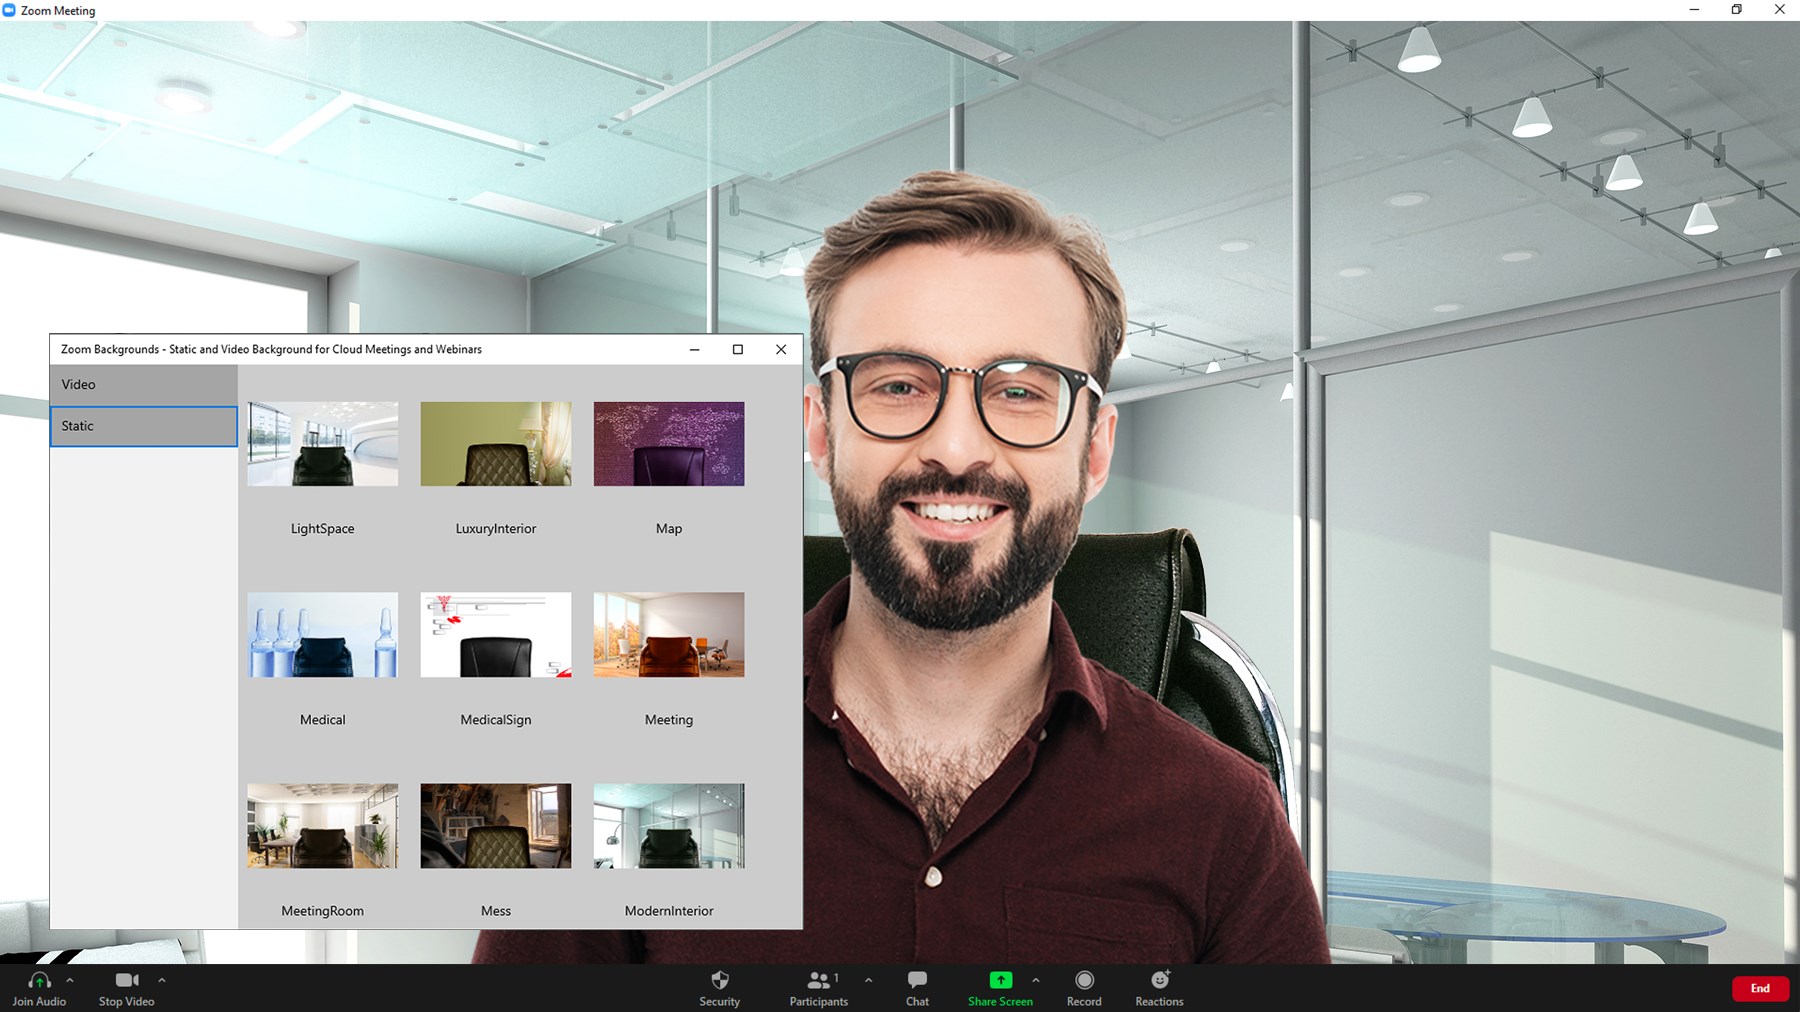The image size is (1800, 1012).
Task: Open the Security shield menu
Action: [719, 981]
